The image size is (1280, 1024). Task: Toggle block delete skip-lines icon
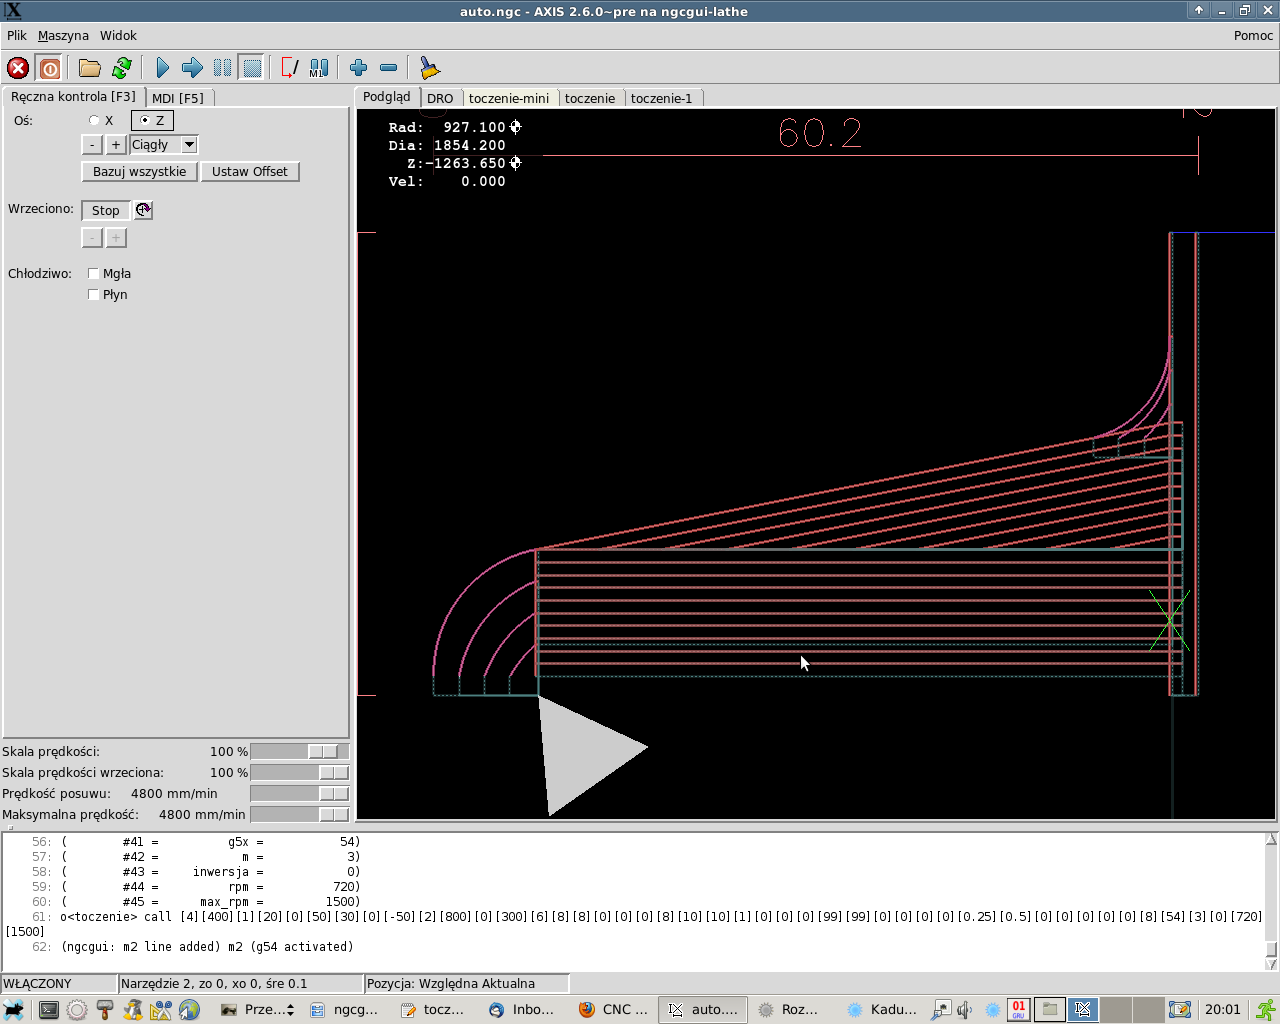coord(290,68)
